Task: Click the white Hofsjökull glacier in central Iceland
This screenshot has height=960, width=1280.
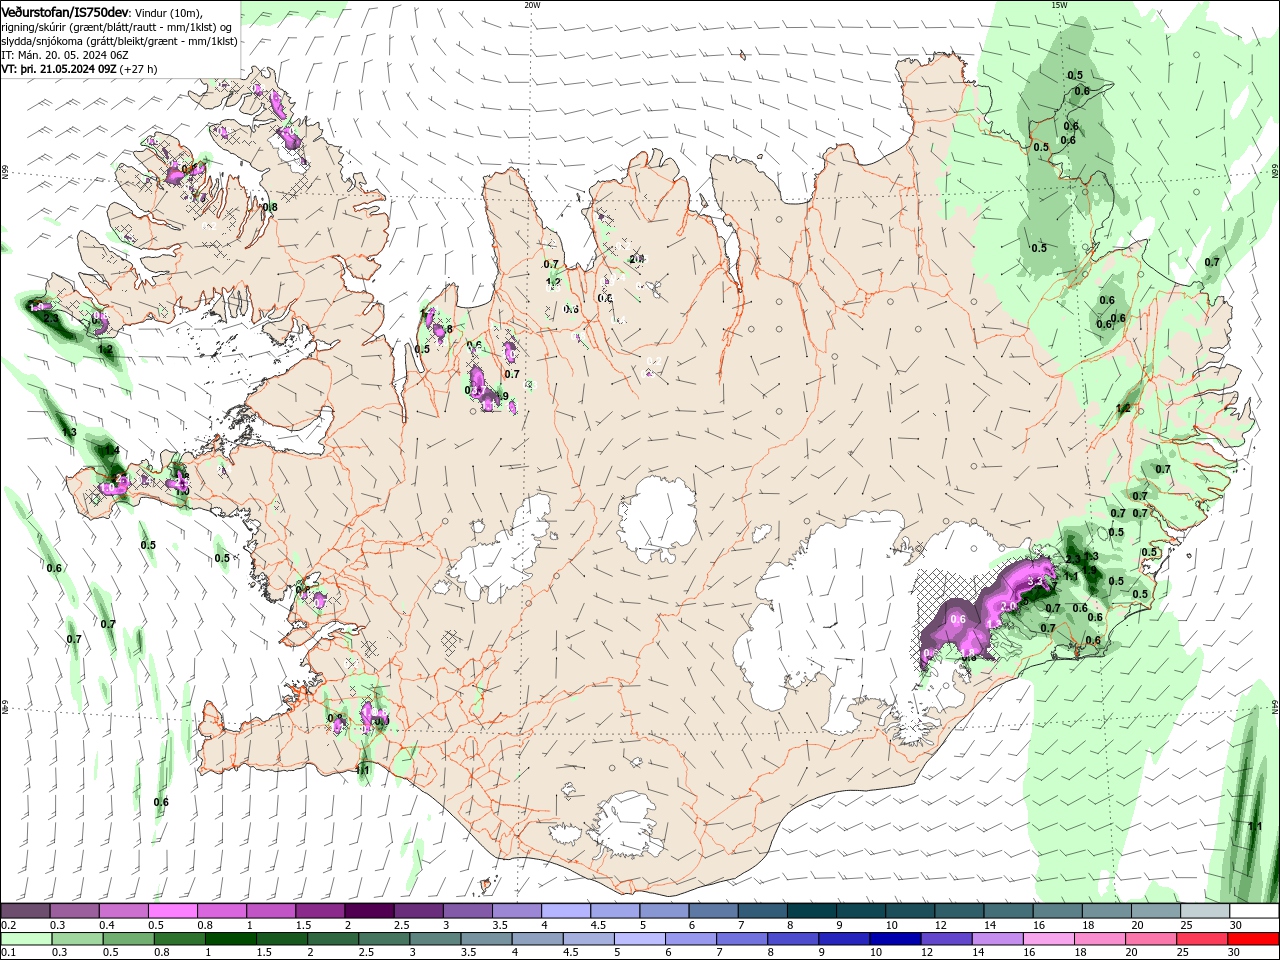Action: tap(659, 517)
